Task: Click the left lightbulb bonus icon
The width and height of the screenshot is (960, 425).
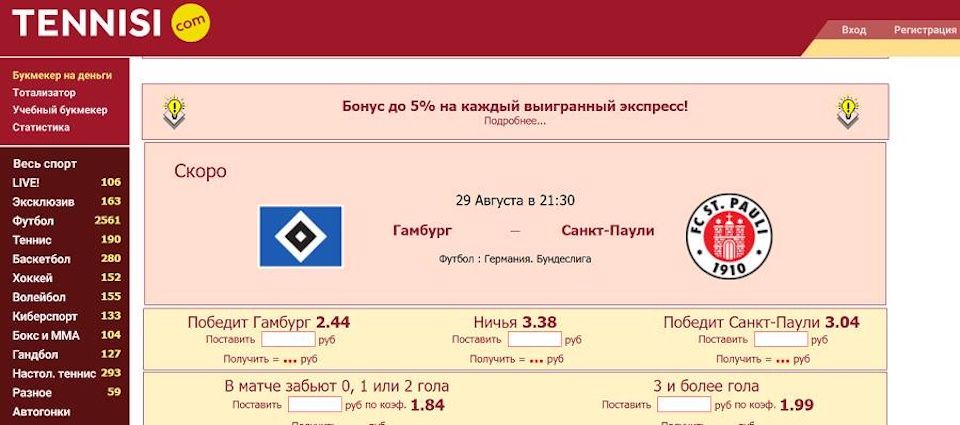Action: (175, 111)
